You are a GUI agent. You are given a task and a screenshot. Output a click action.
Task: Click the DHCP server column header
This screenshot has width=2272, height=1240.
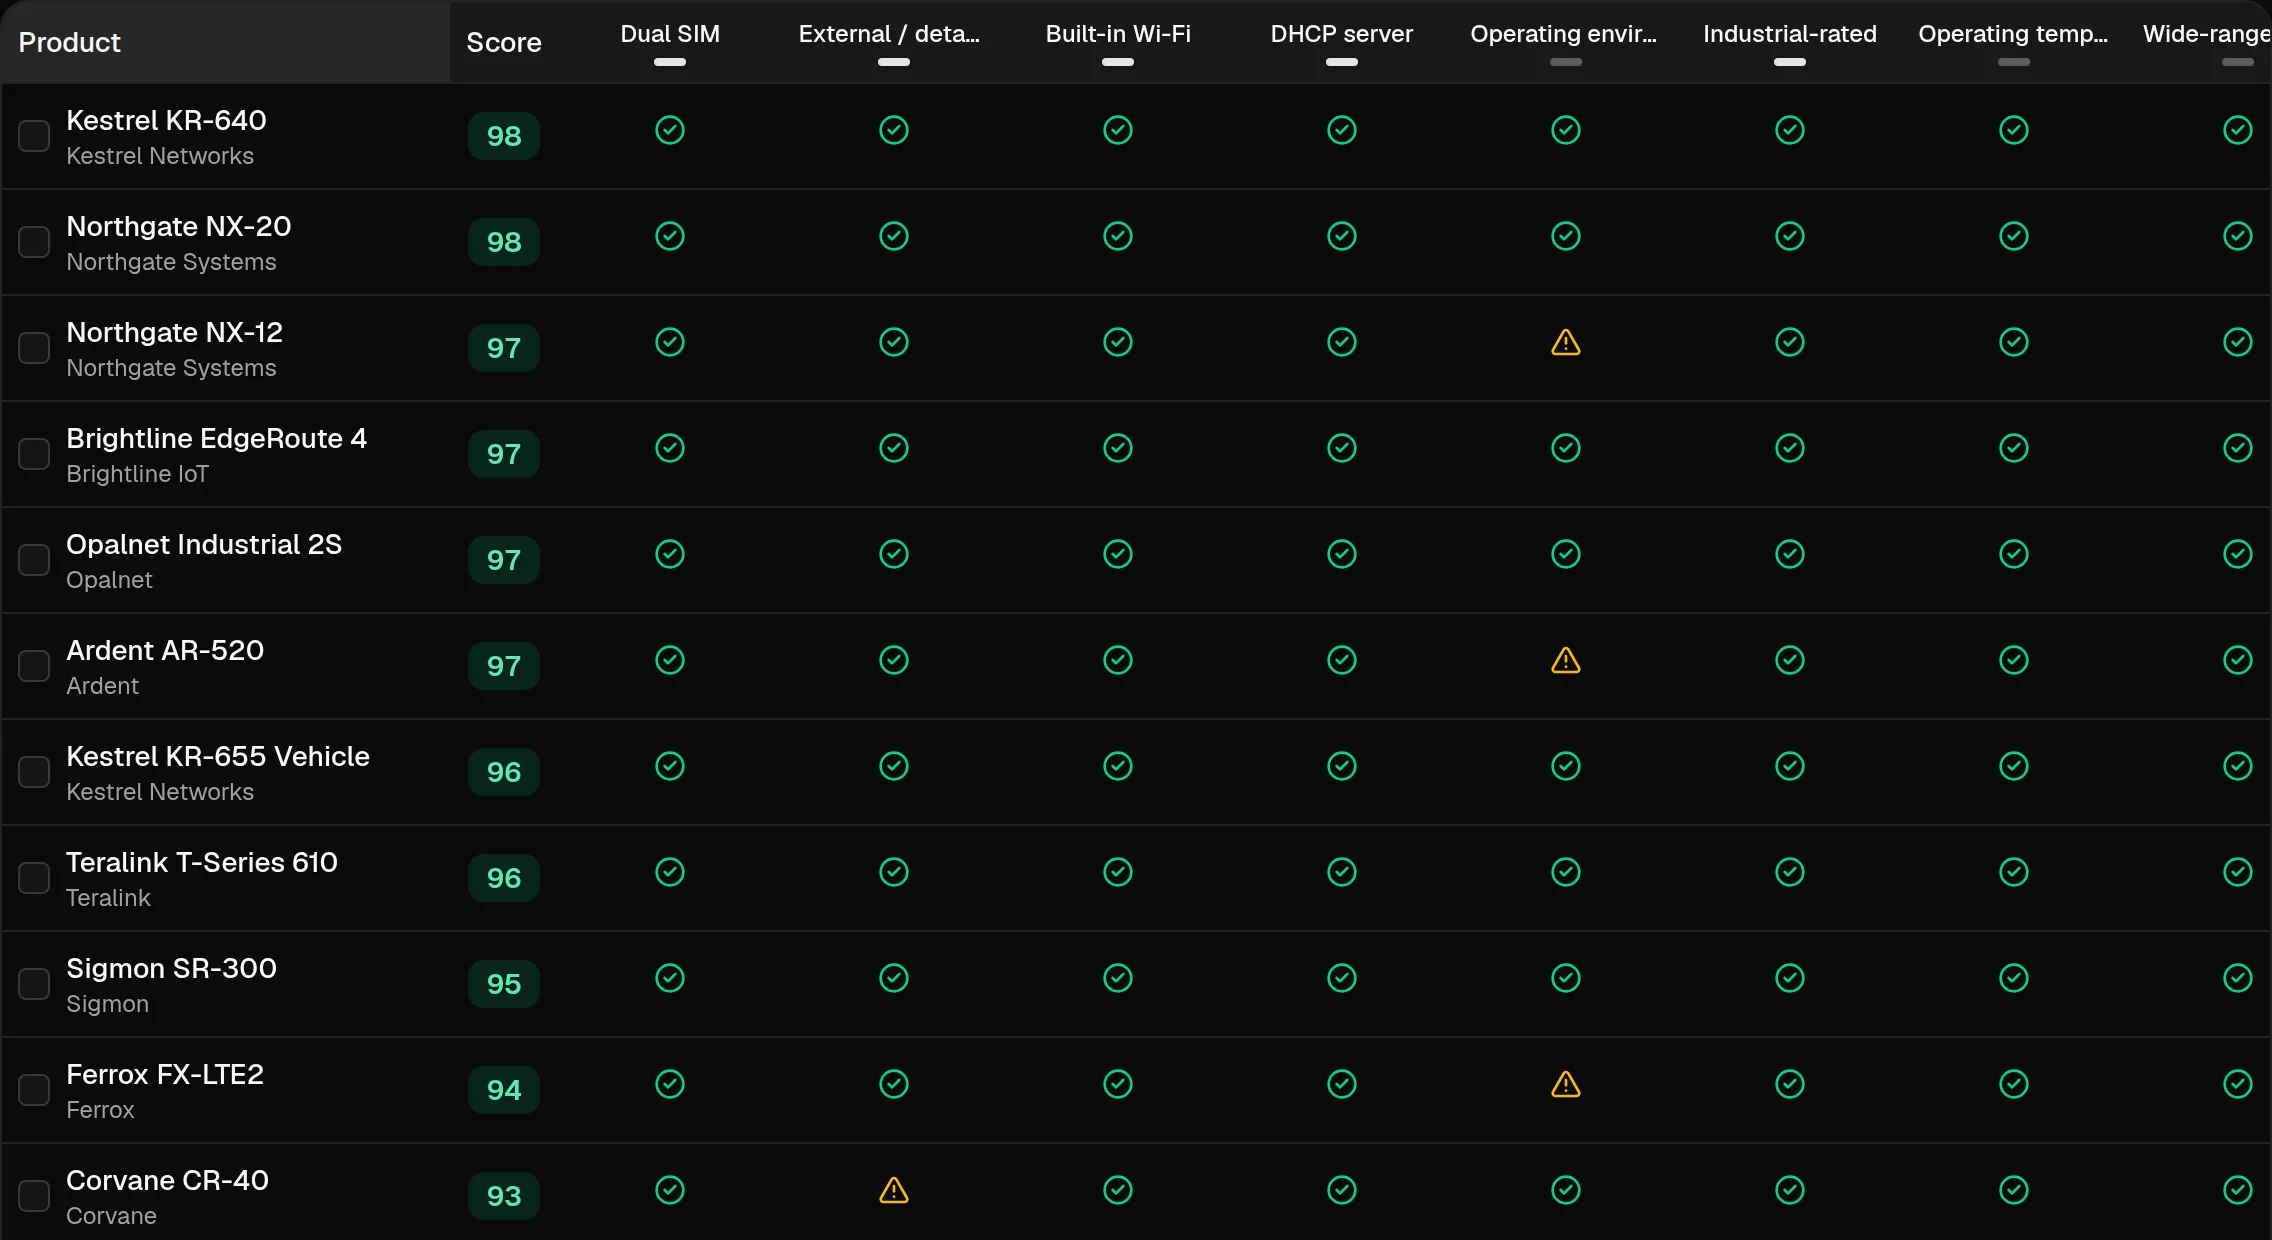click(x=1342, y=34)
